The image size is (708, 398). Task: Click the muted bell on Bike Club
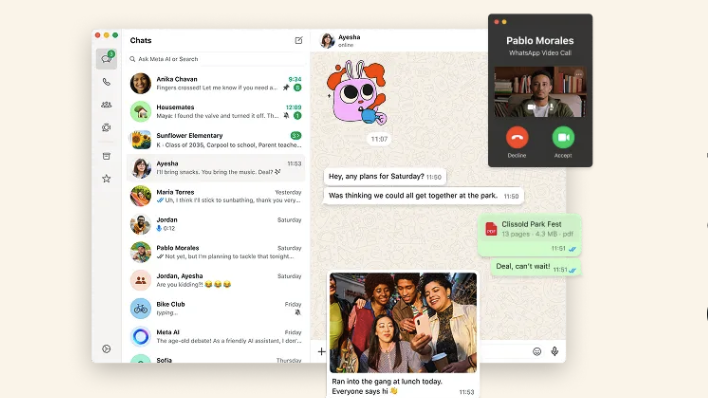point(298,313)
